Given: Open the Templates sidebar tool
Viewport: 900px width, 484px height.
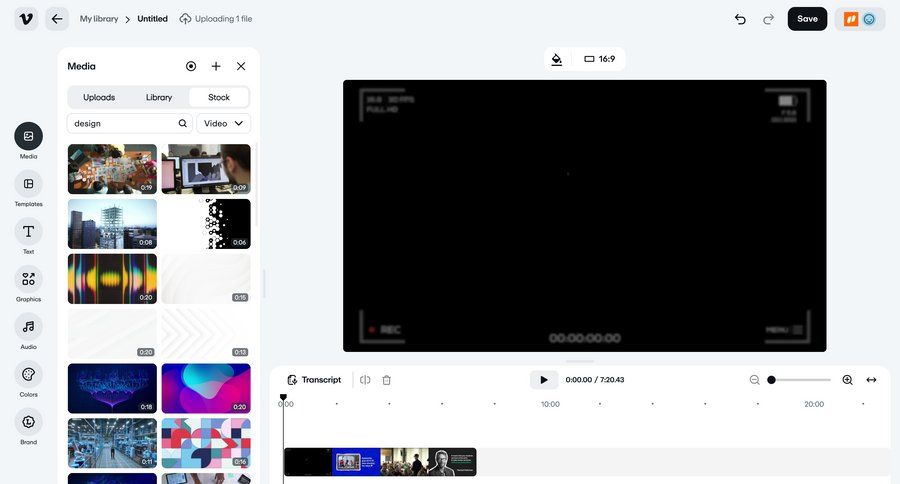Looking at the screenshot, I should [x=28, y=188].
